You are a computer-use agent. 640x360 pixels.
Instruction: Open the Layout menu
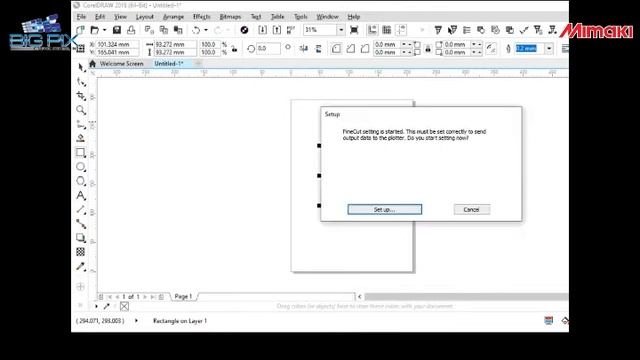pyautogui.click(x=144, y=17)
